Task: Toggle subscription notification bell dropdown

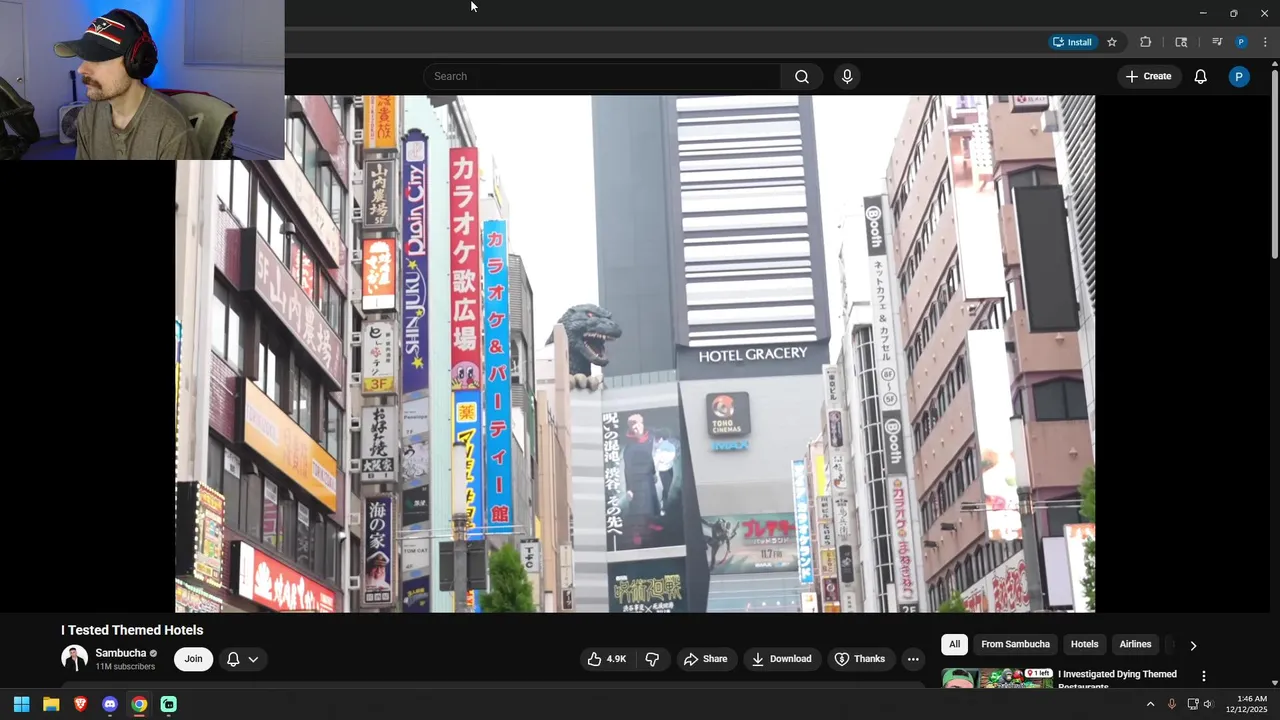Action: (x=243, y=659)
